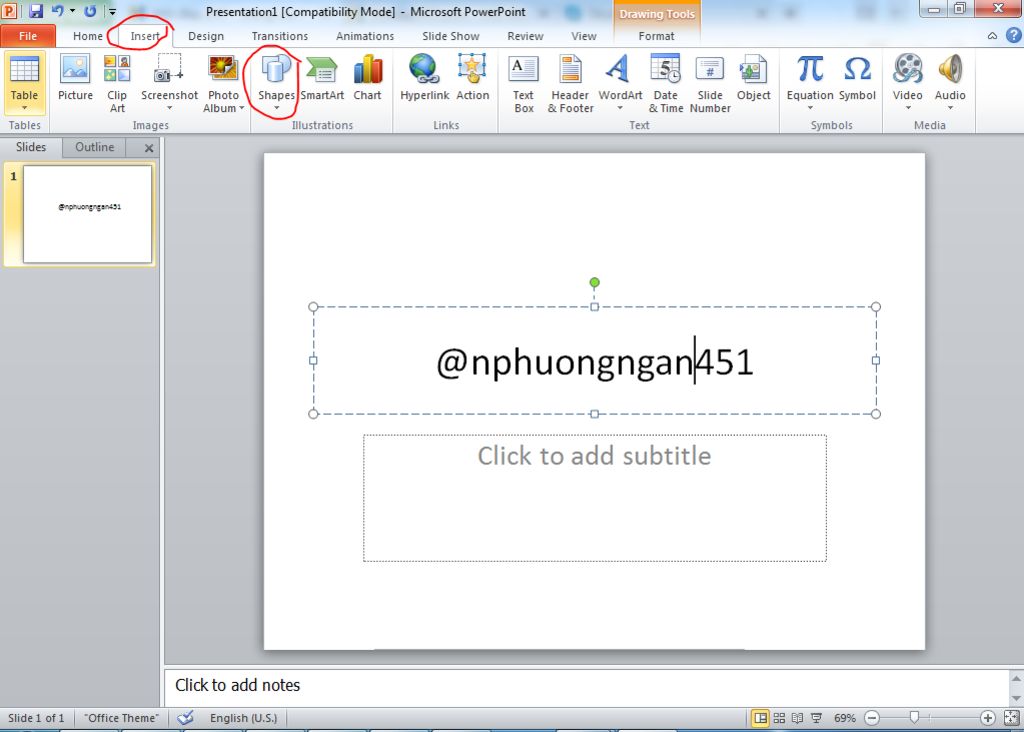The width and height of the screenshot is (1024, 732).
Task: Open the Review tab
Action: [525, 36]
